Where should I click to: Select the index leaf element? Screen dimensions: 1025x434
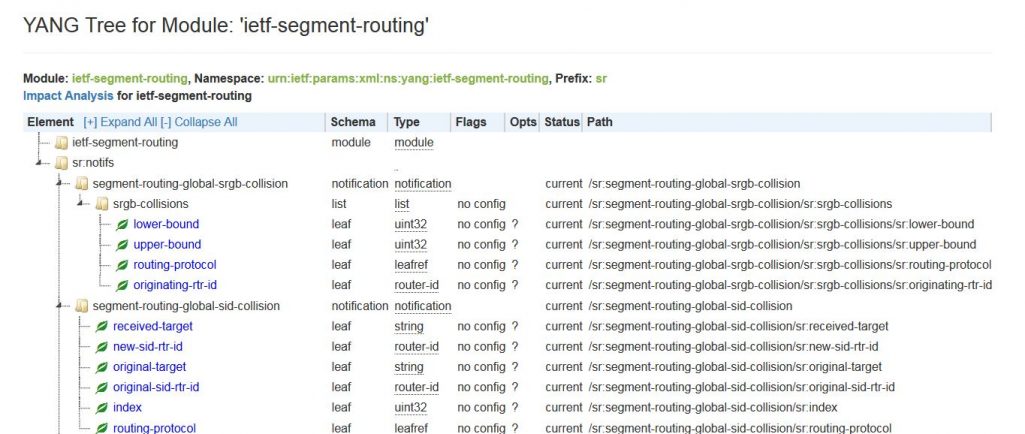(127, 408)
